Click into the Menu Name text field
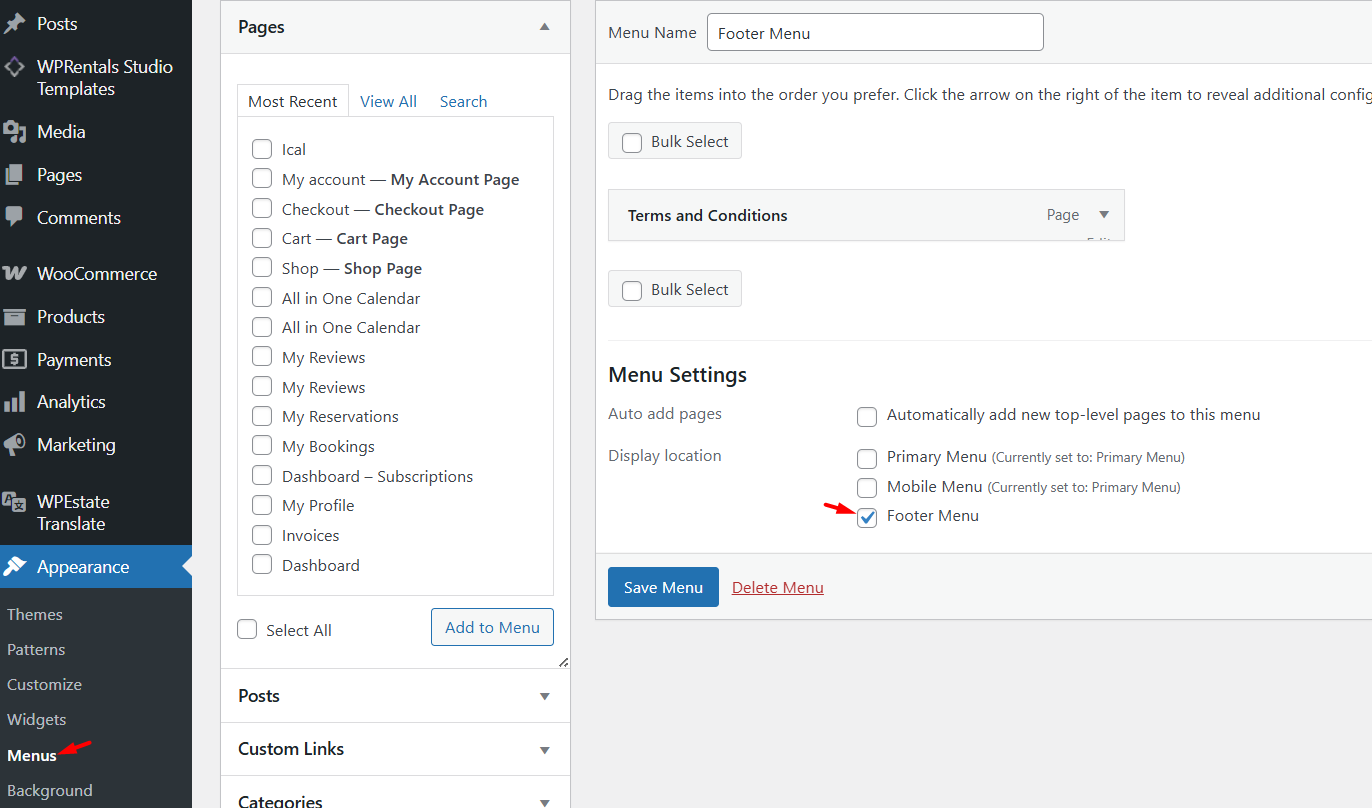The width and height of the screenshot is (1372, 808). [875, 33]
